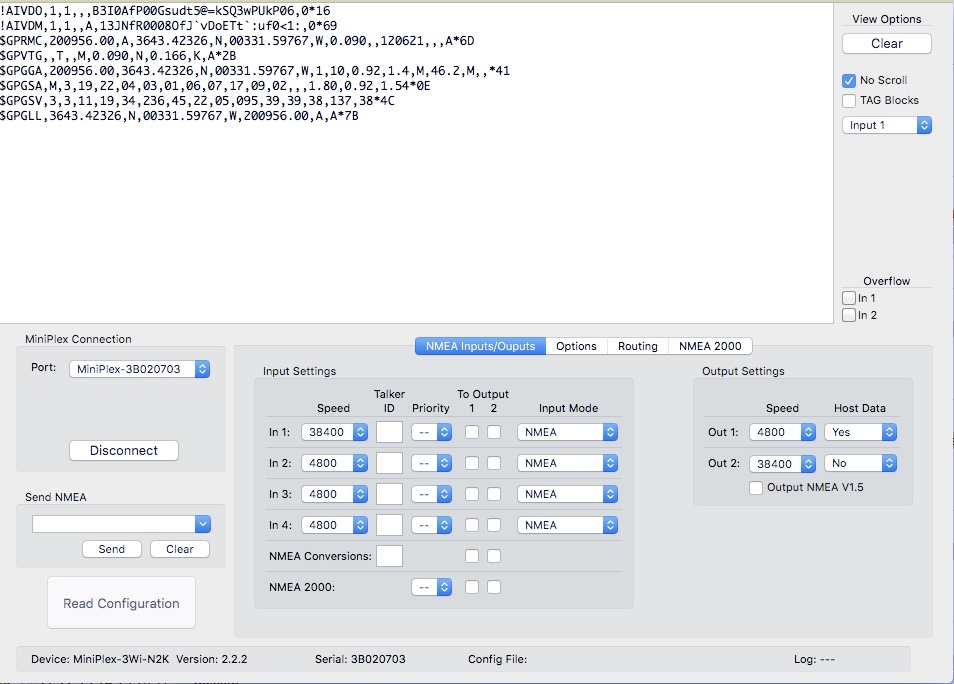
Task: Change the In 4 speed dropdown
Action: [335, 525]
